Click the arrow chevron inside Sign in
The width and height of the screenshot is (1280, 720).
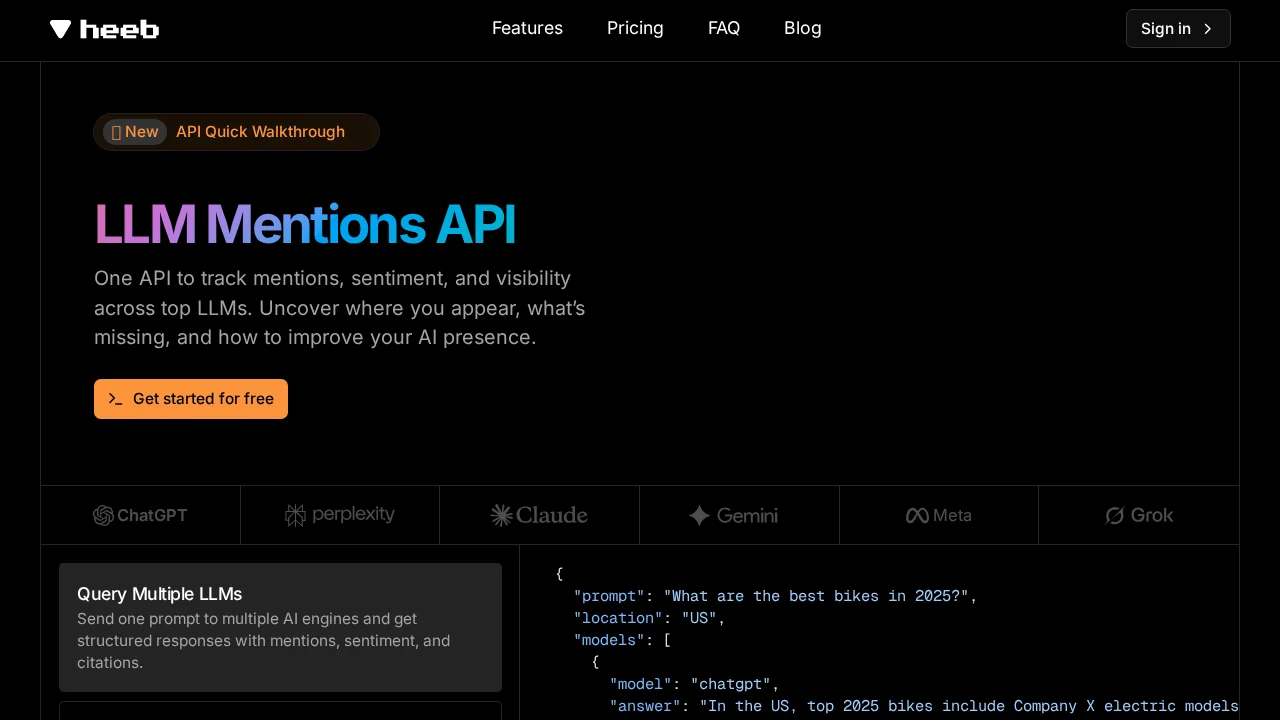click(1208, 29)
